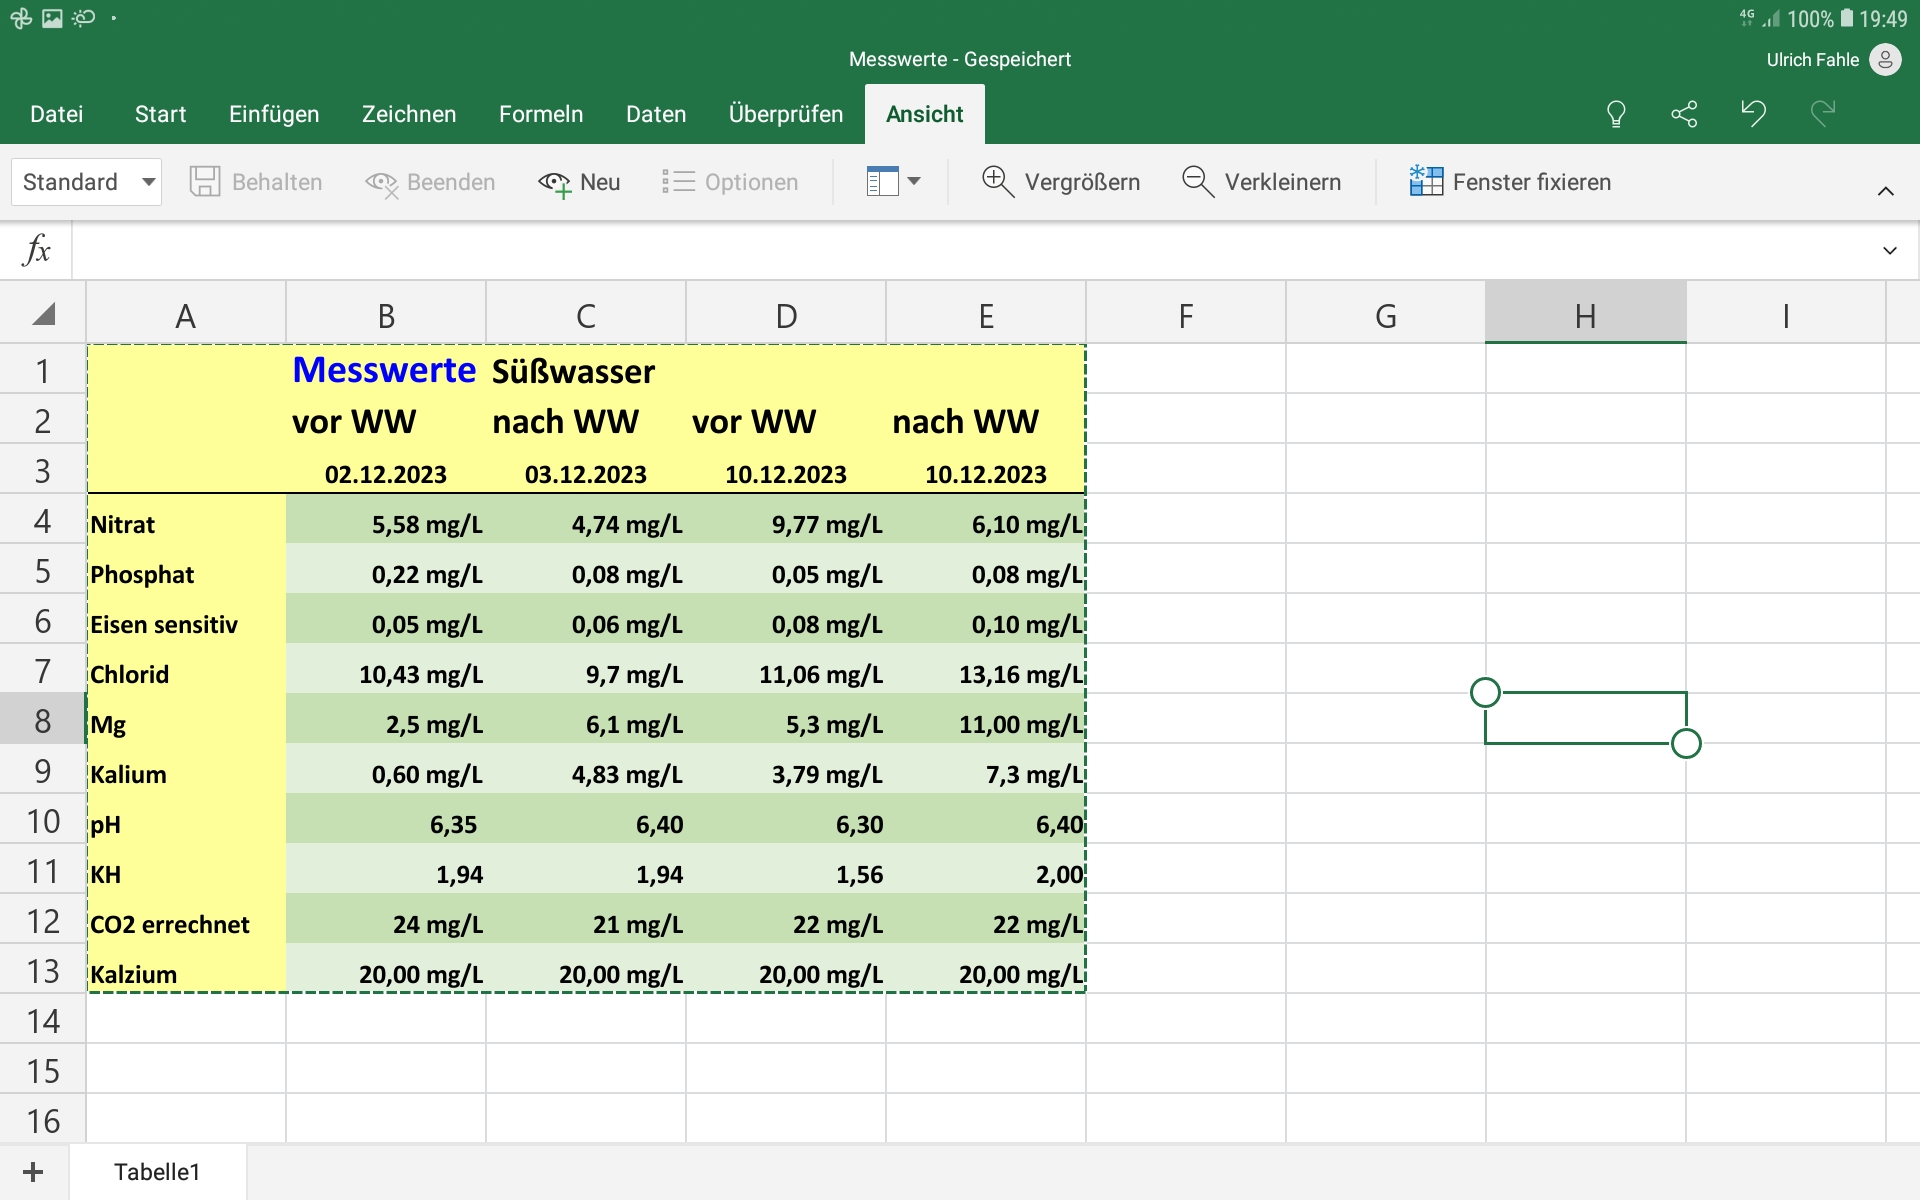Switch to the Überprüfen tab
1920x1200 pixels.
click(x=786, y=114)
